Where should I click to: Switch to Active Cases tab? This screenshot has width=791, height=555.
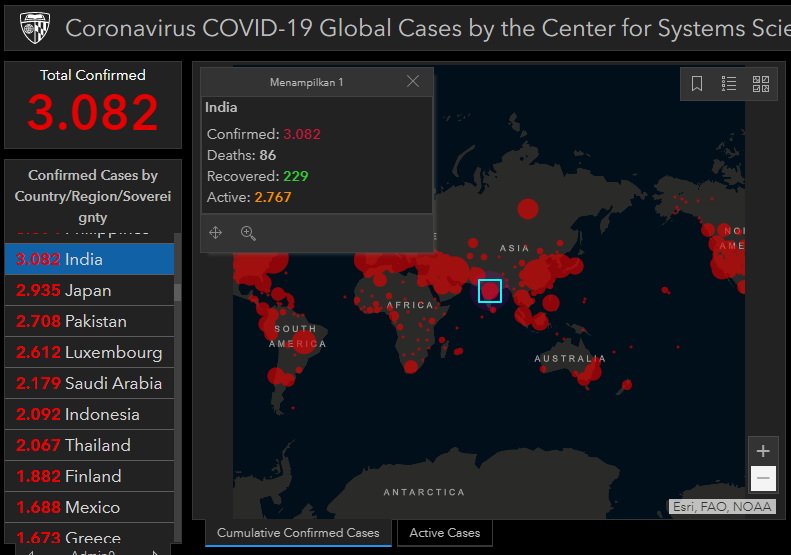[444, 533]
